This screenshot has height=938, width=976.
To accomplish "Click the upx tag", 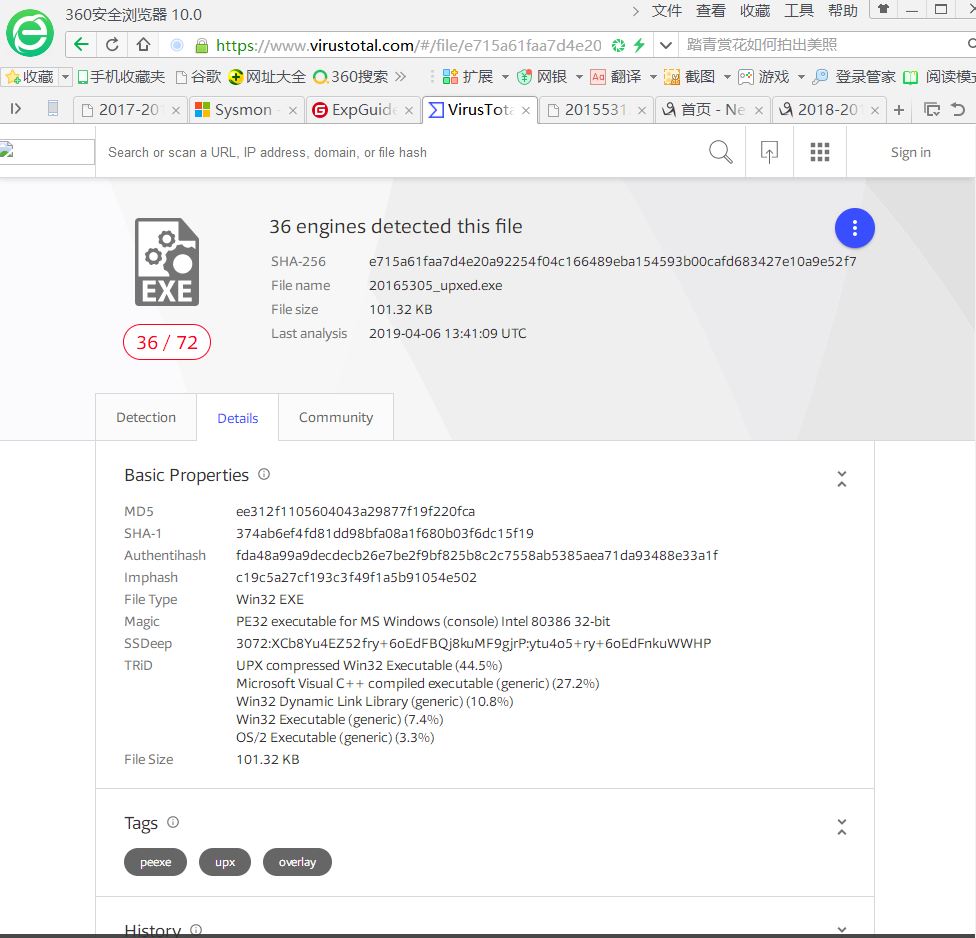I will [x=225, y=862].
